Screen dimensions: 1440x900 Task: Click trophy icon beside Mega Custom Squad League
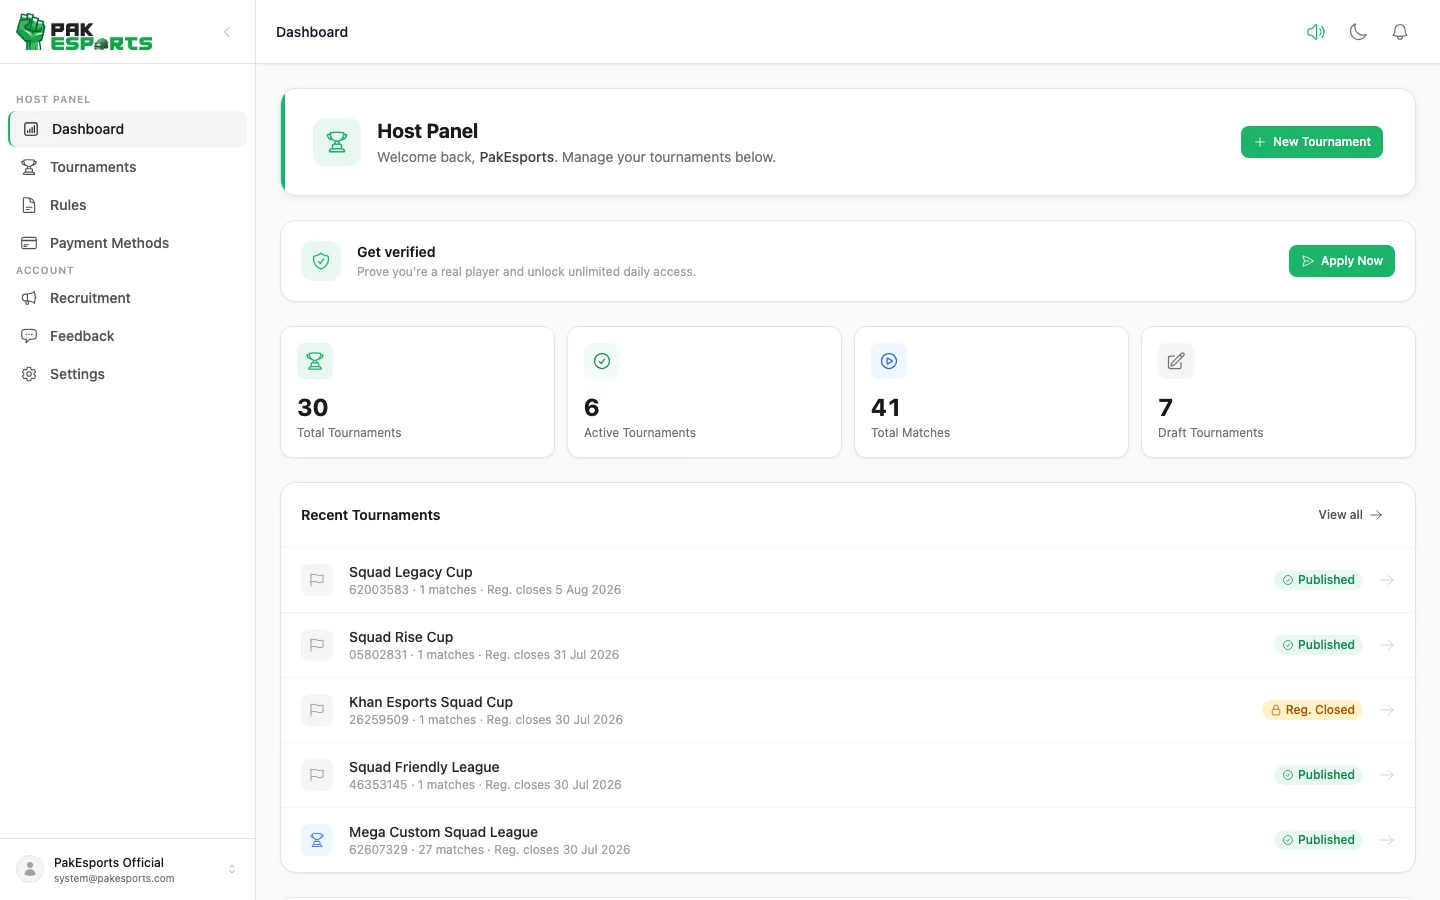point(317,840)
